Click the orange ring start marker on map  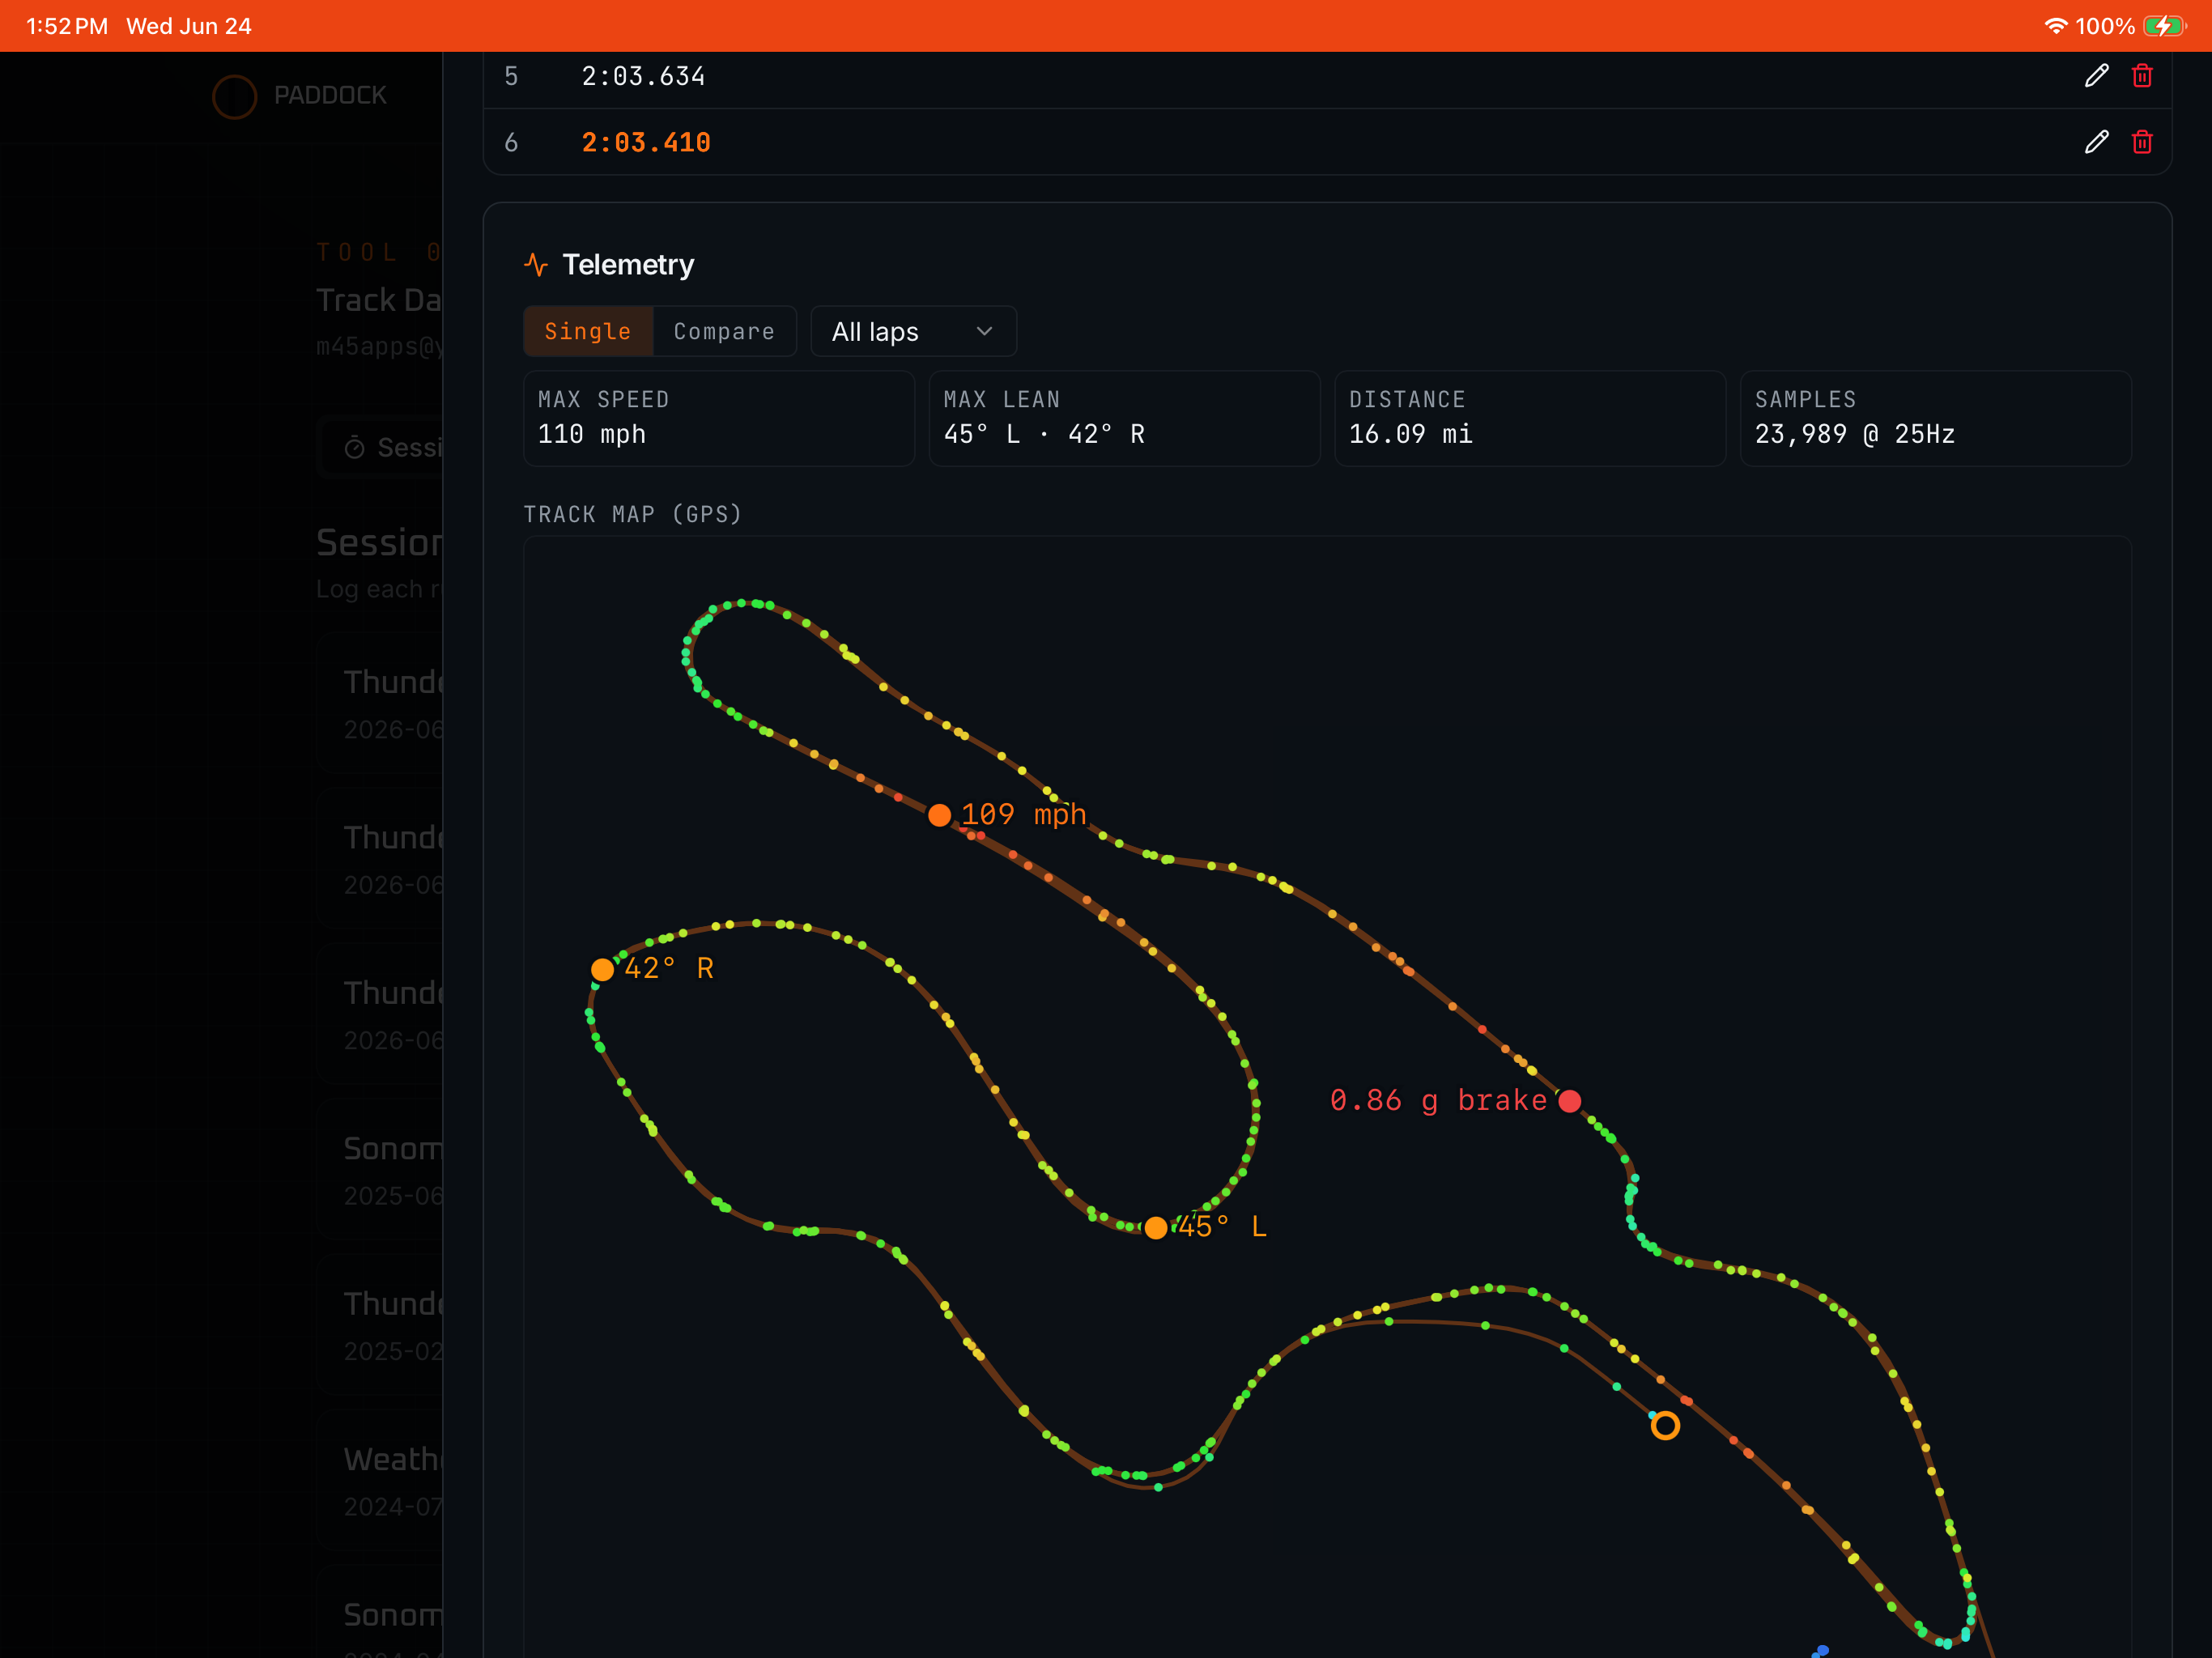(x=1664, y=1425)
